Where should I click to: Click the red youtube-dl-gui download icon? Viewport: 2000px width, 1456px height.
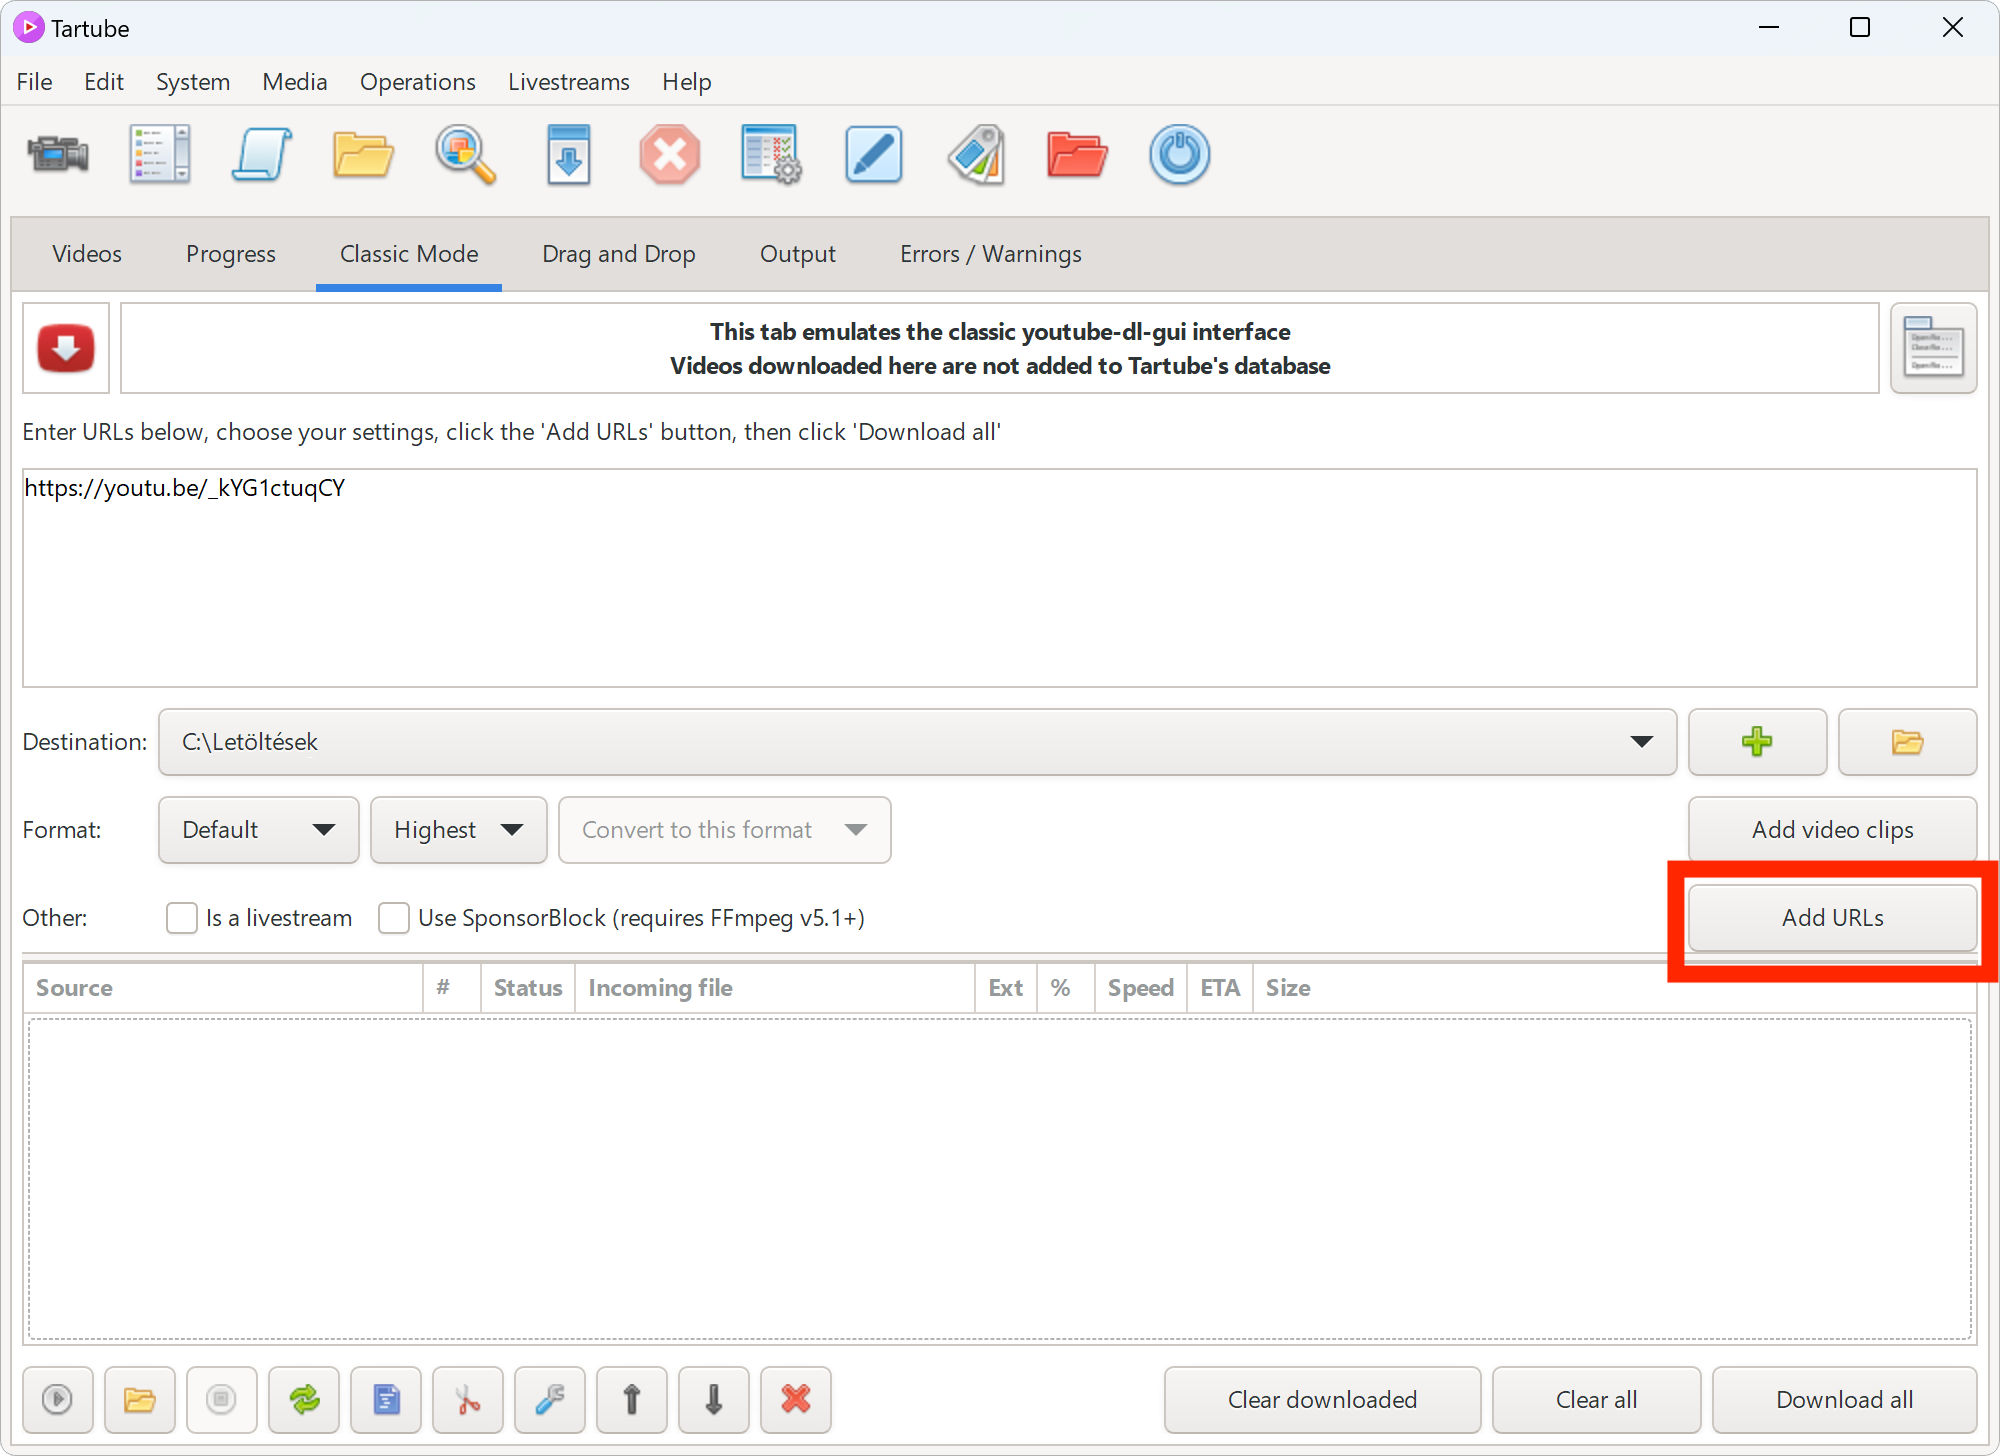66,348
